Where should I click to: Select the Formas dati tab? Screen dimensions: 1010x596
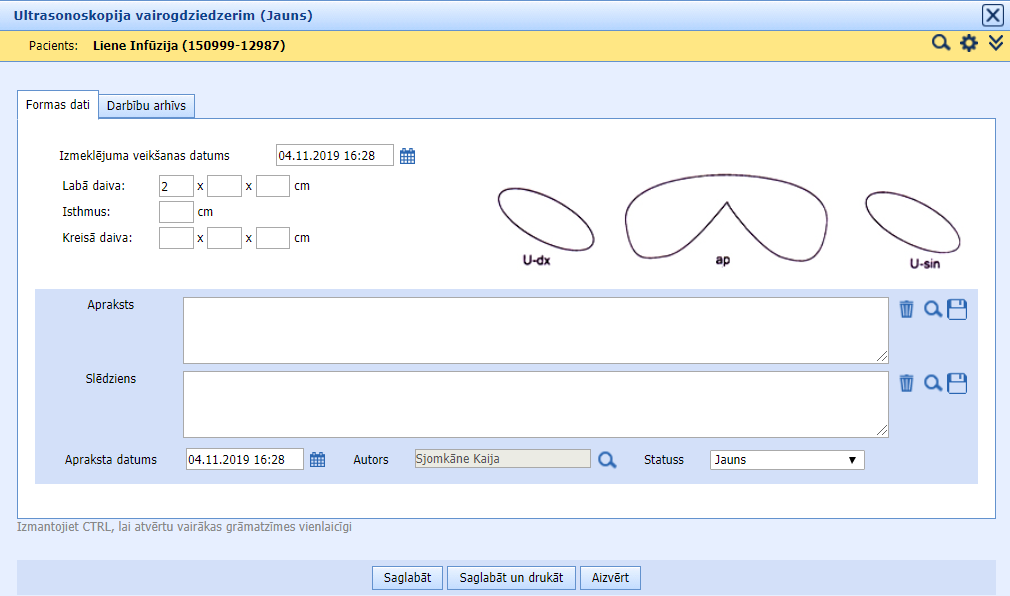click(58, 105)
